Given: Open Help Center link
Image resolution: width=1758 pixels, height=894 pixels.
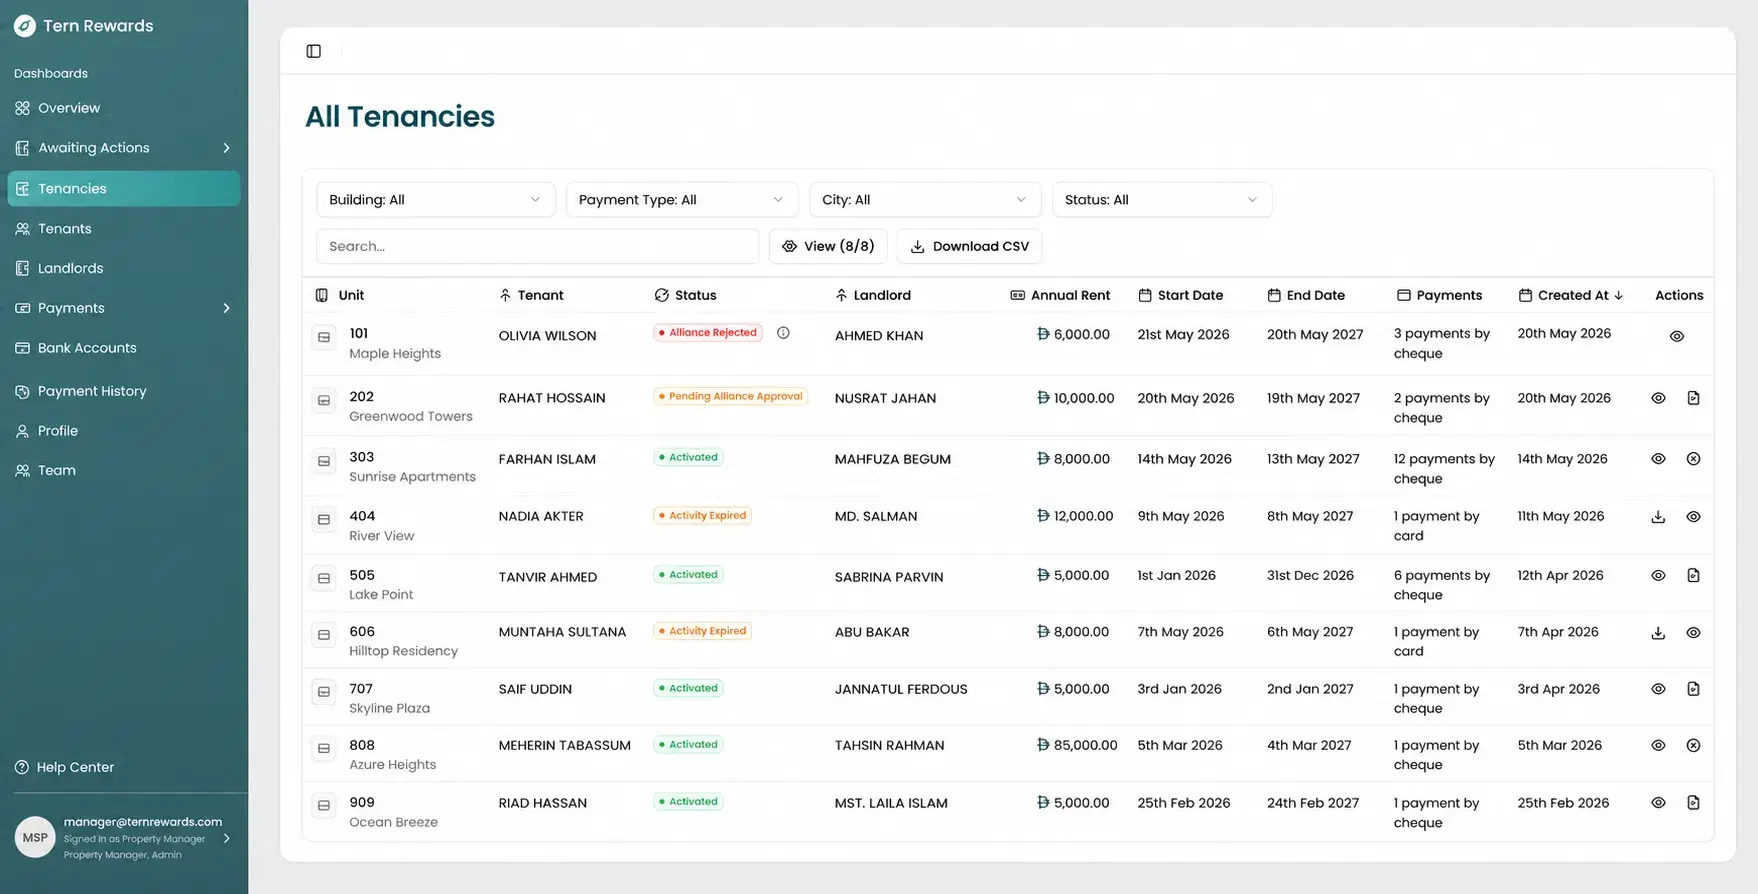Looking at the screenshot, I should click(64, 767).
